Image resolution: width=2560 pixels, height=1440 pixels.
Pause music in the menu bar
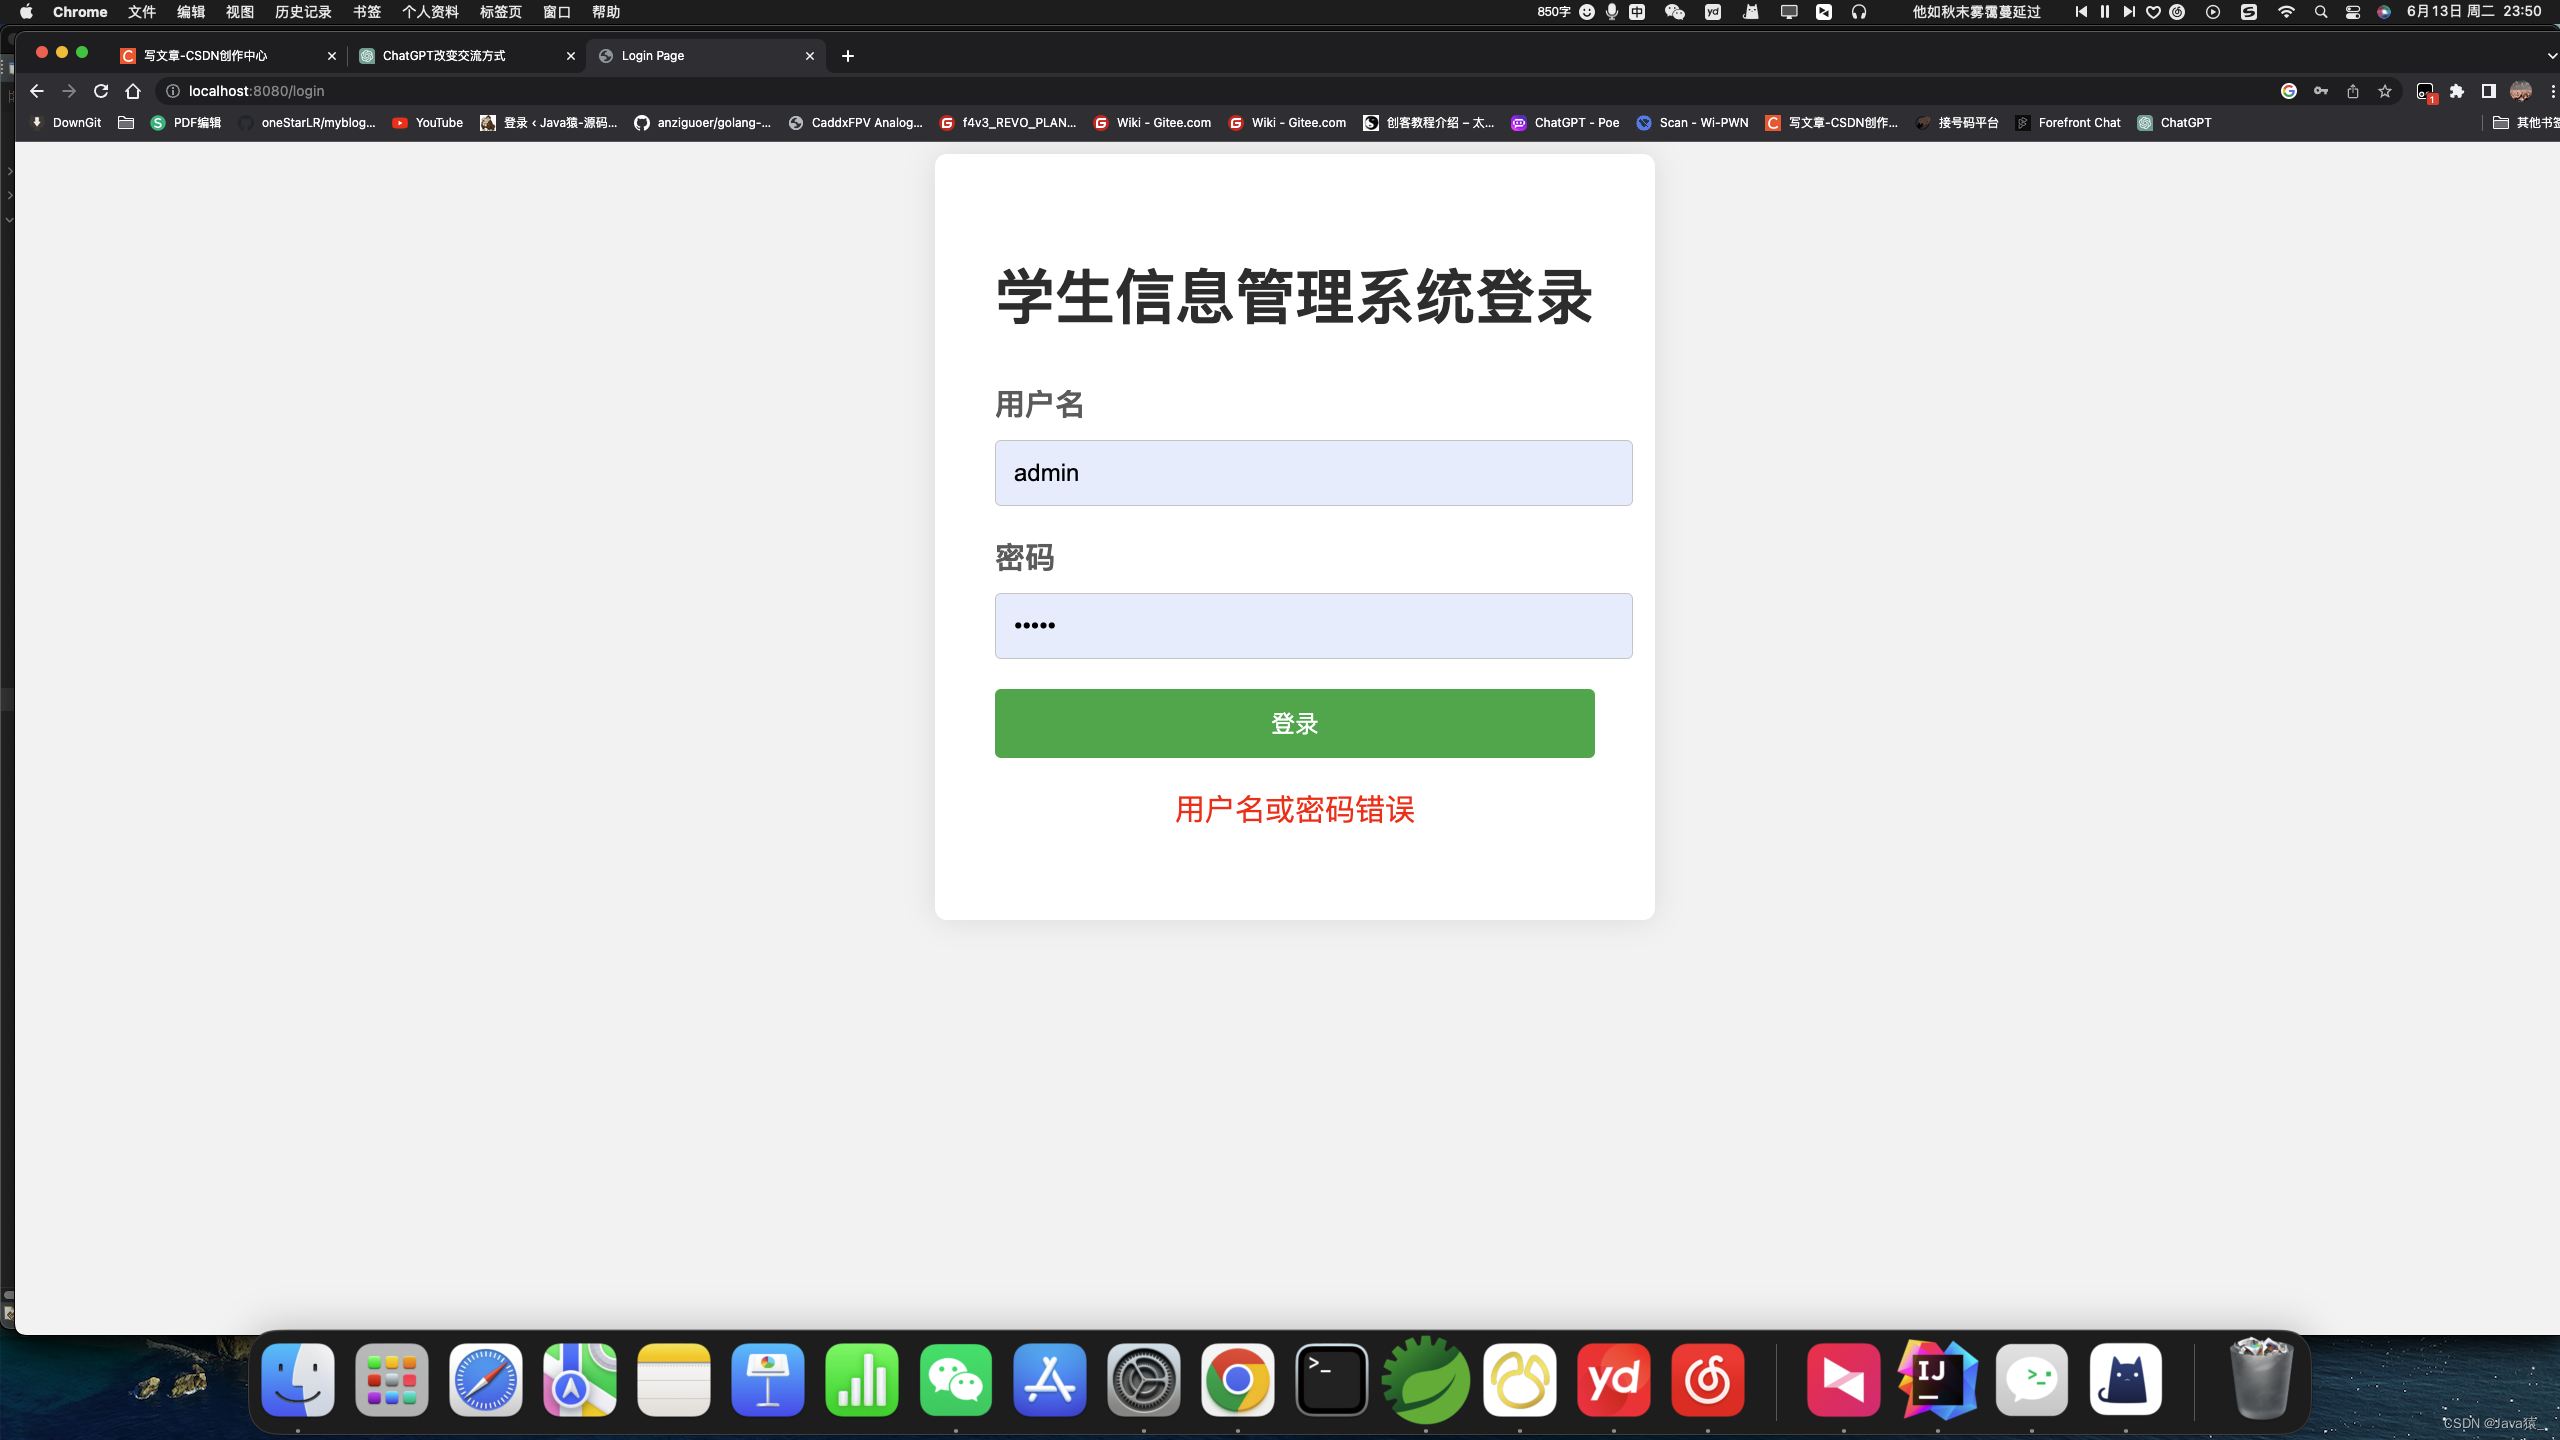point(2105,12)
